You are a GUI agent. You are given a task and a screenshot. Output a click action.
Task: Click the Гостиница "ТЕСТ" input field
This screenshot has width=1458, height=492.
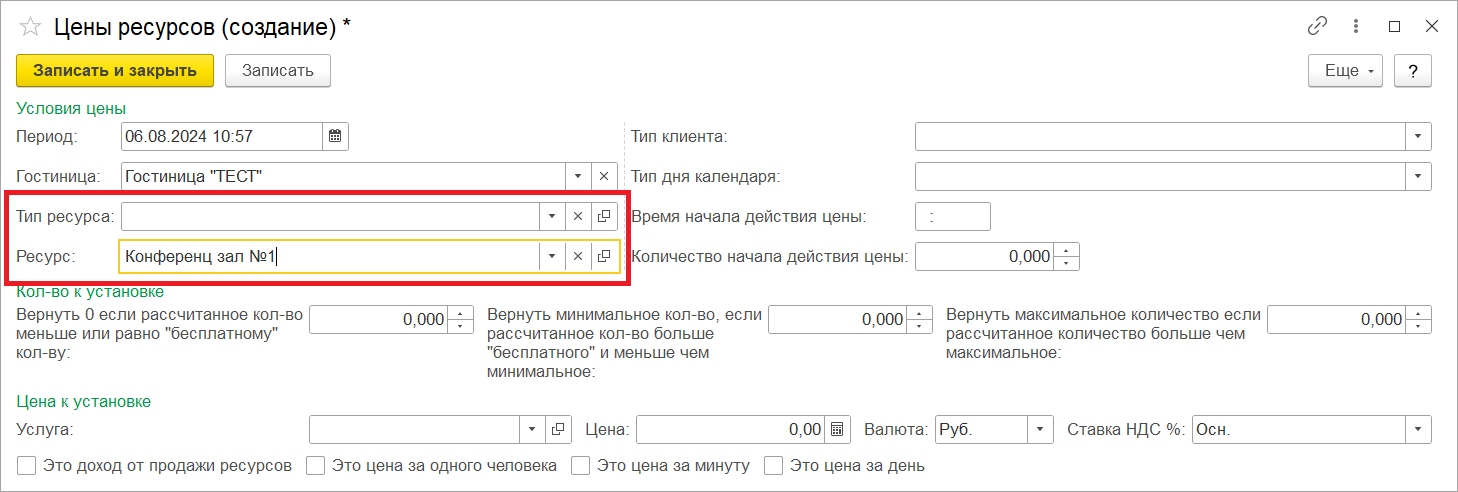(343, 176)
